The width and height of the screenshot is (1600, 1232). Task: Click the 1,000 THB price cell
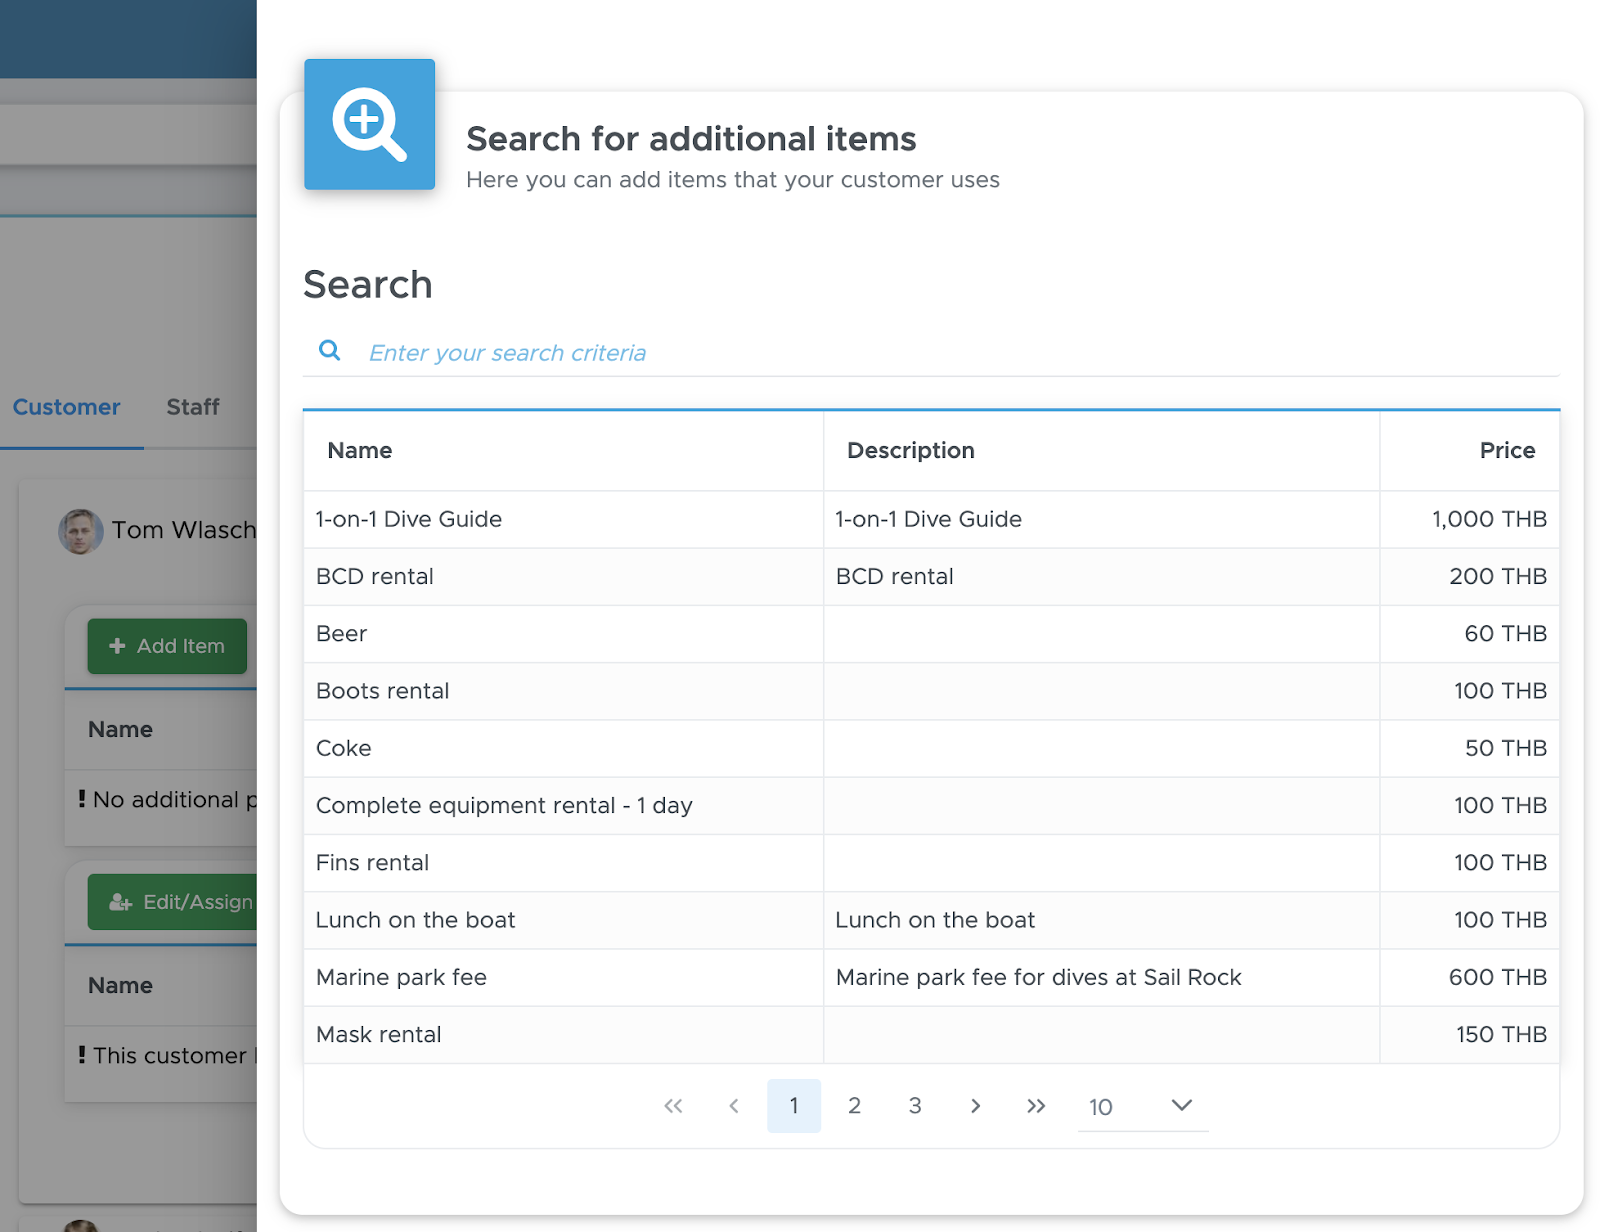coord(1469,520)
